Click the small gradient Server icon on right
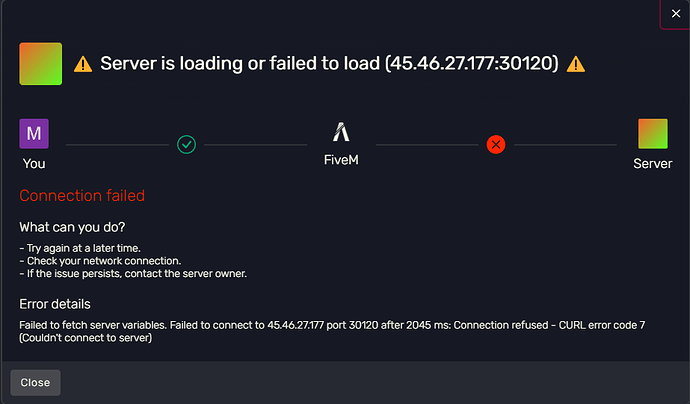690x404 pixels. (653, 133)
